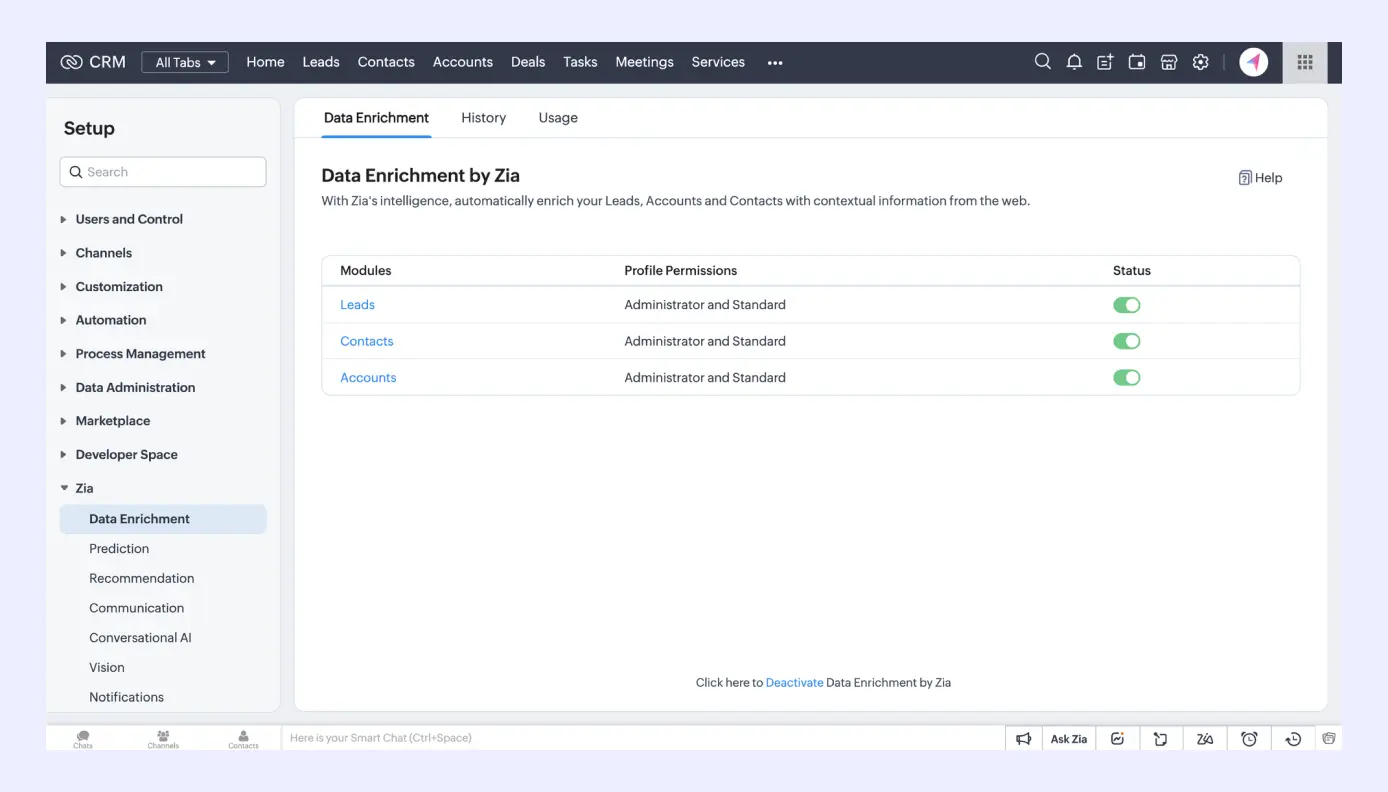Open Channels in the bottom bar
This screenshot has height=792, width=1388.
163,739
